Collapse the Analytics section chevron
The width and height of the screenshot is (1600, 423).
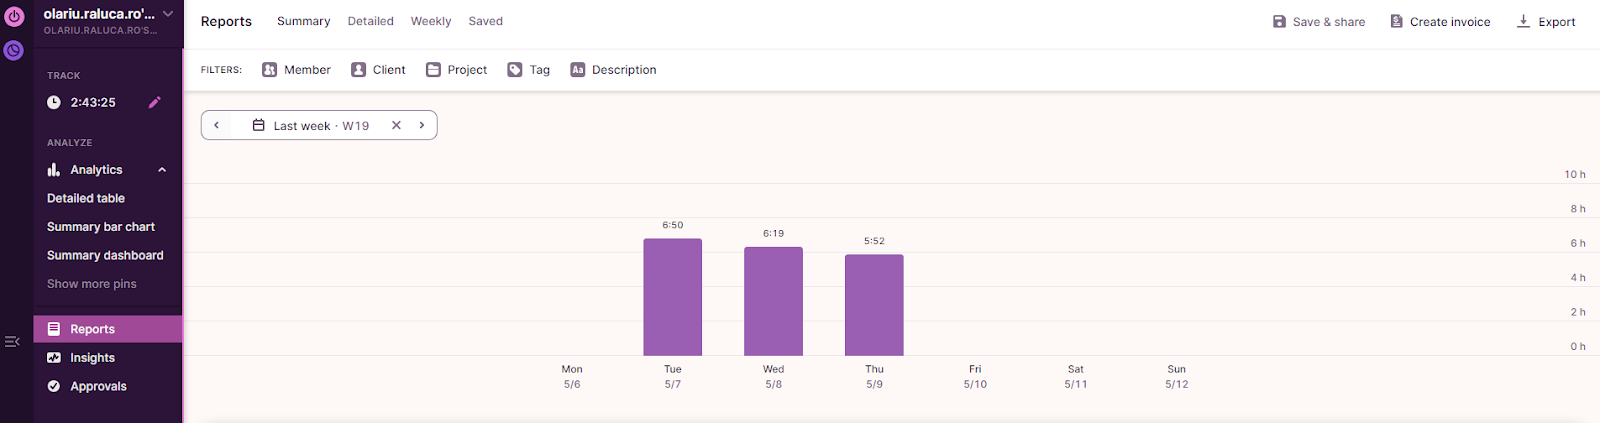(x=162, y=170)
